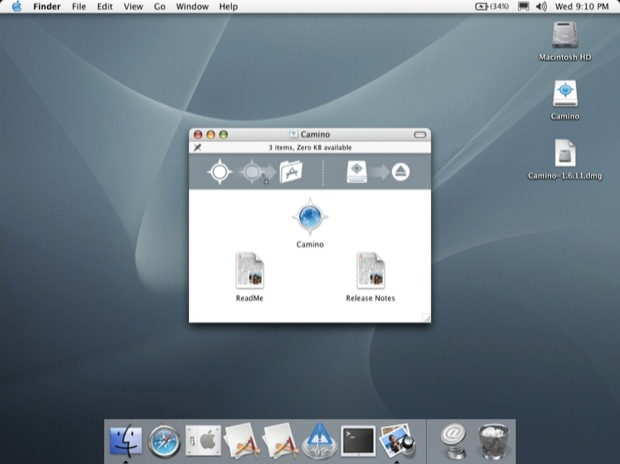Click the '3 items, Zero KB available' status text

pos(310,148)
